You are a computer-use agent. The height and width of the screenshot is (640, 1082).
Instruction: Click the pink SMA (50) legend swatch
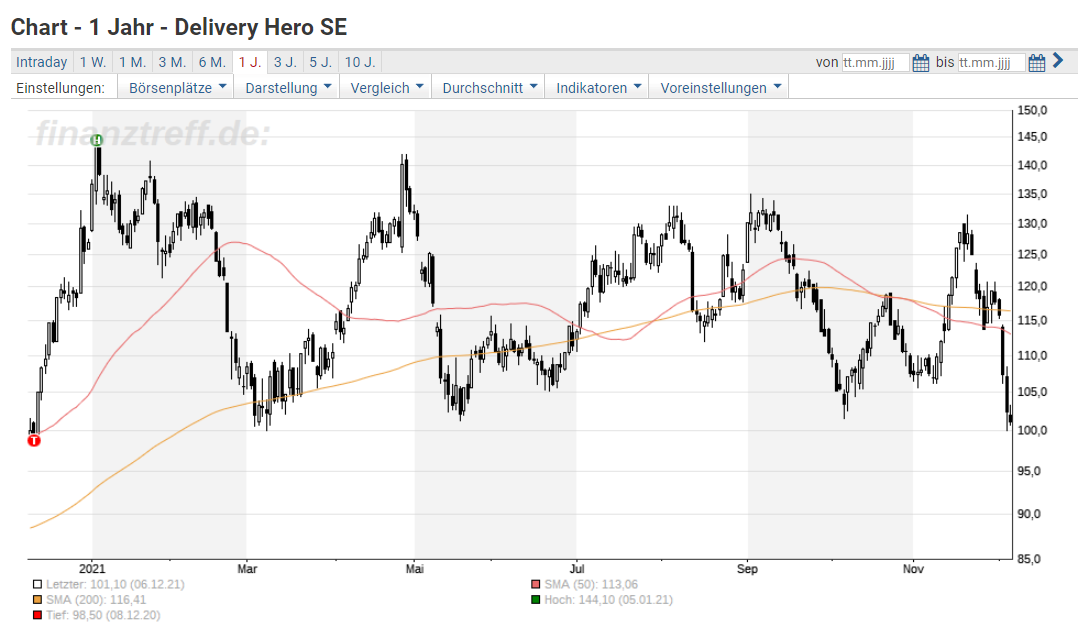click(535, 585)
